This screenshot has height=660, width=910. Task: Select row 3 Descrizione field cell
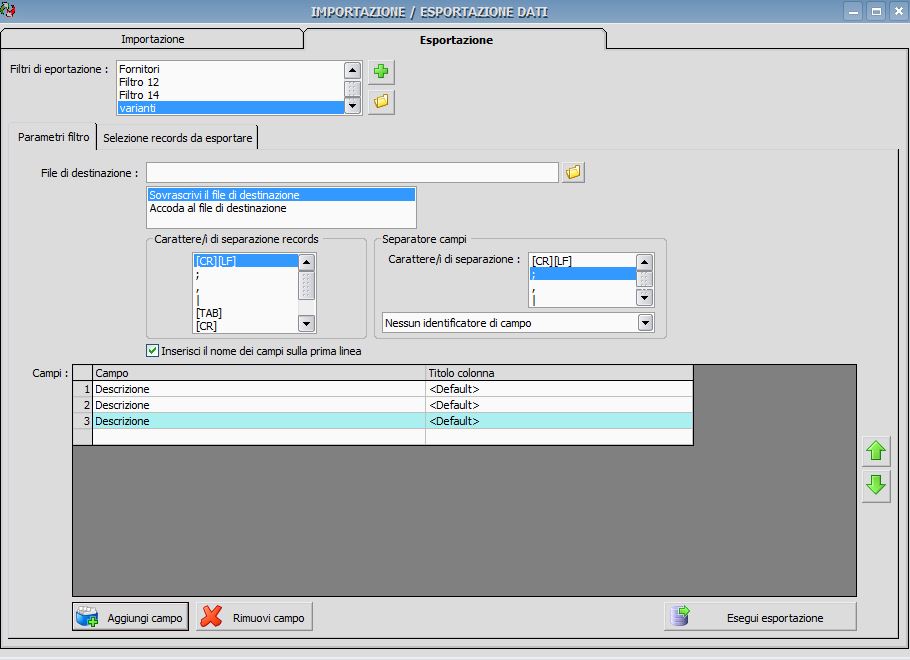click(259, 421)
